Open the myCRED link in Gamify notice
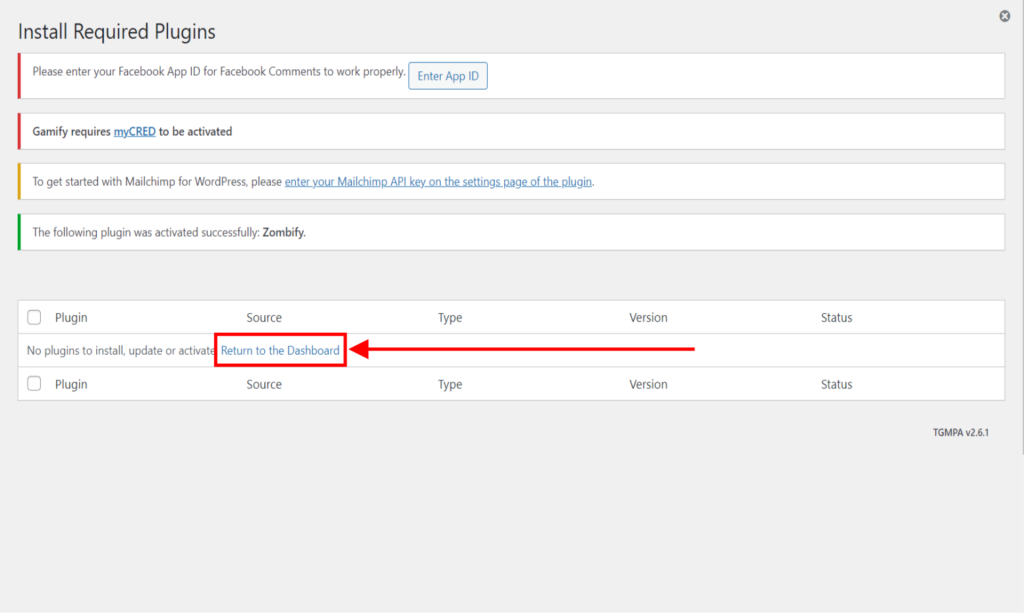This screenshot has width=1024, height=613. 134,131
